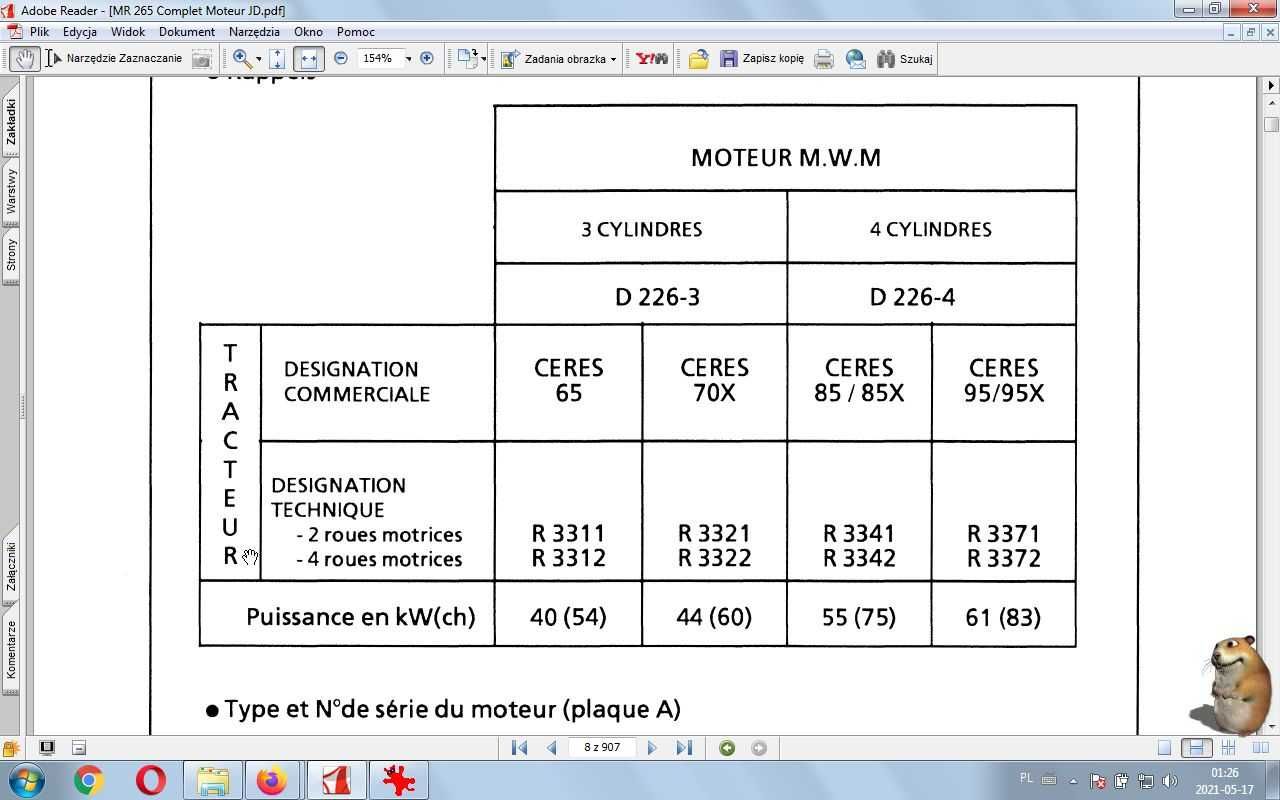Open the Narzędzia menu
Viewport: 1280px width, 800px height.
pyautogui.click(x=254, y=31)
